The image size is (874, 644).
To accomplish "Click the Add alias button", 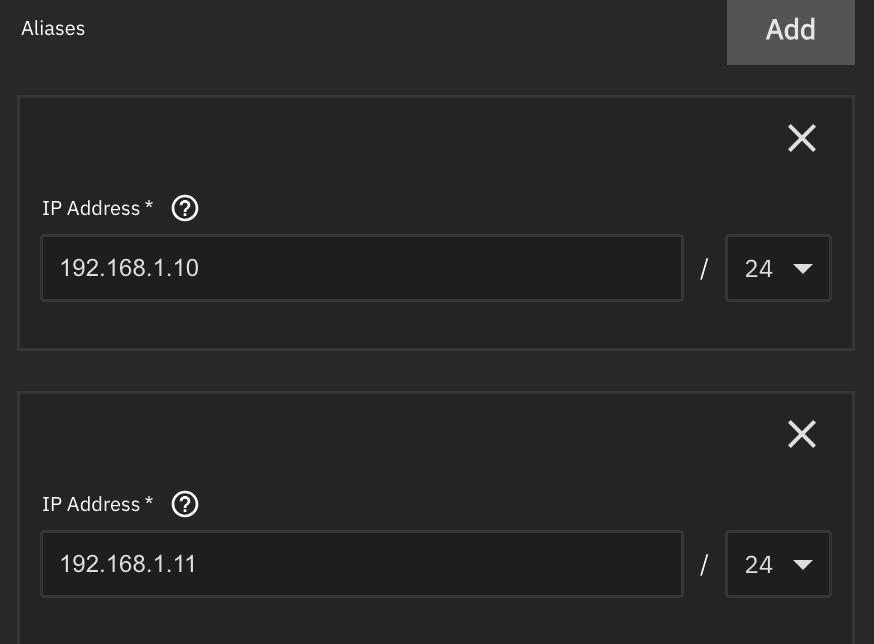I will 790,31.
